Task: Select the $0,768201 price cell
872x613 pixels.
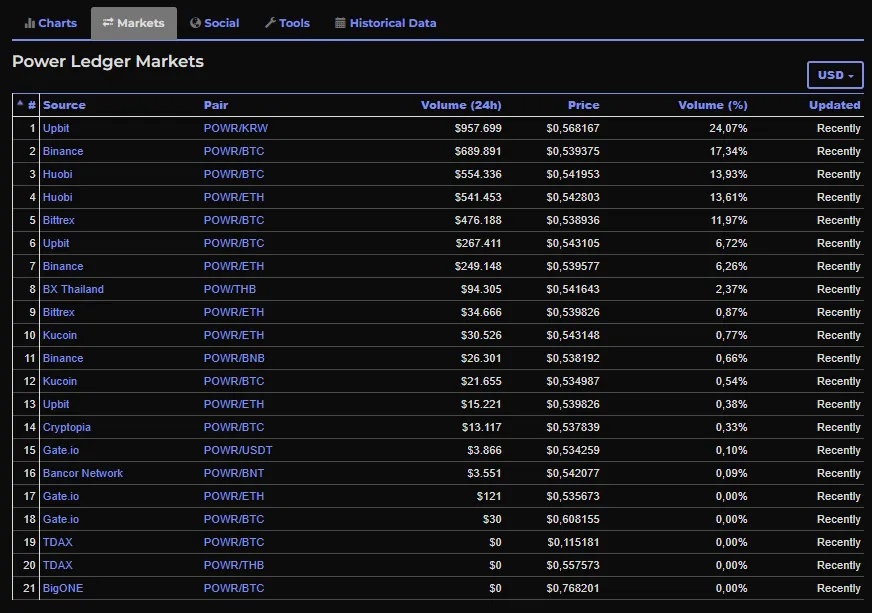Action: (573, 588)
